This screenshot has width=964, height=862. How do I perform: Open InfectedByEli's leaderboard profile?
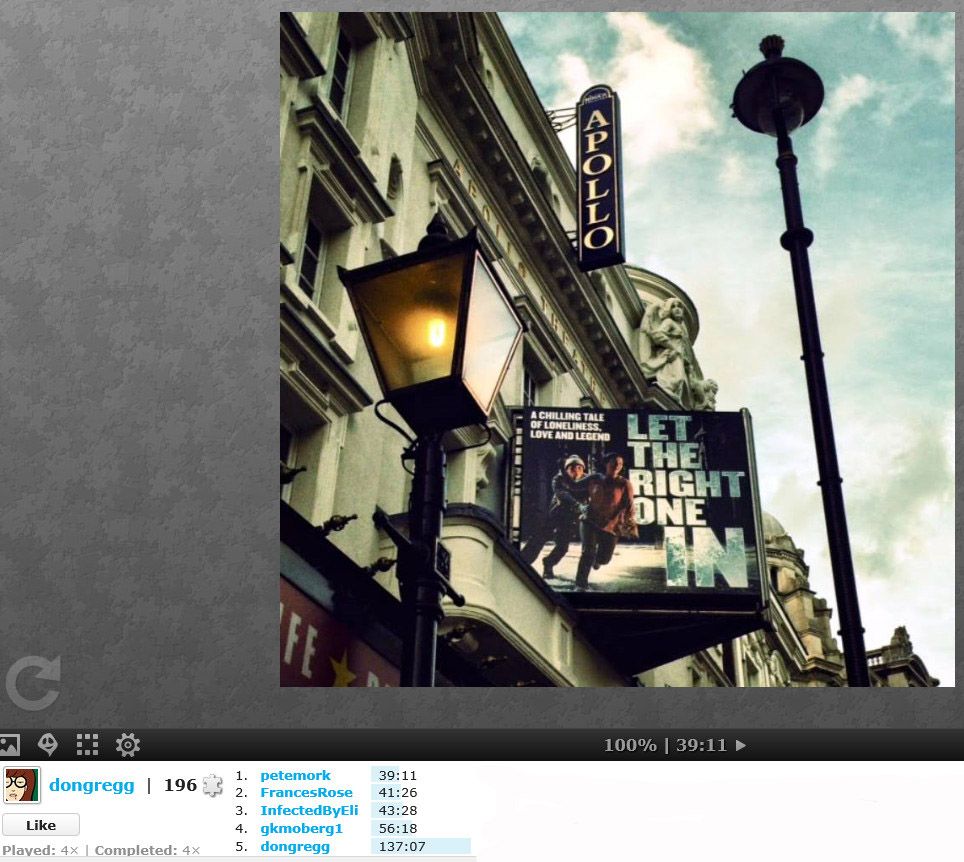pos(309,811)
